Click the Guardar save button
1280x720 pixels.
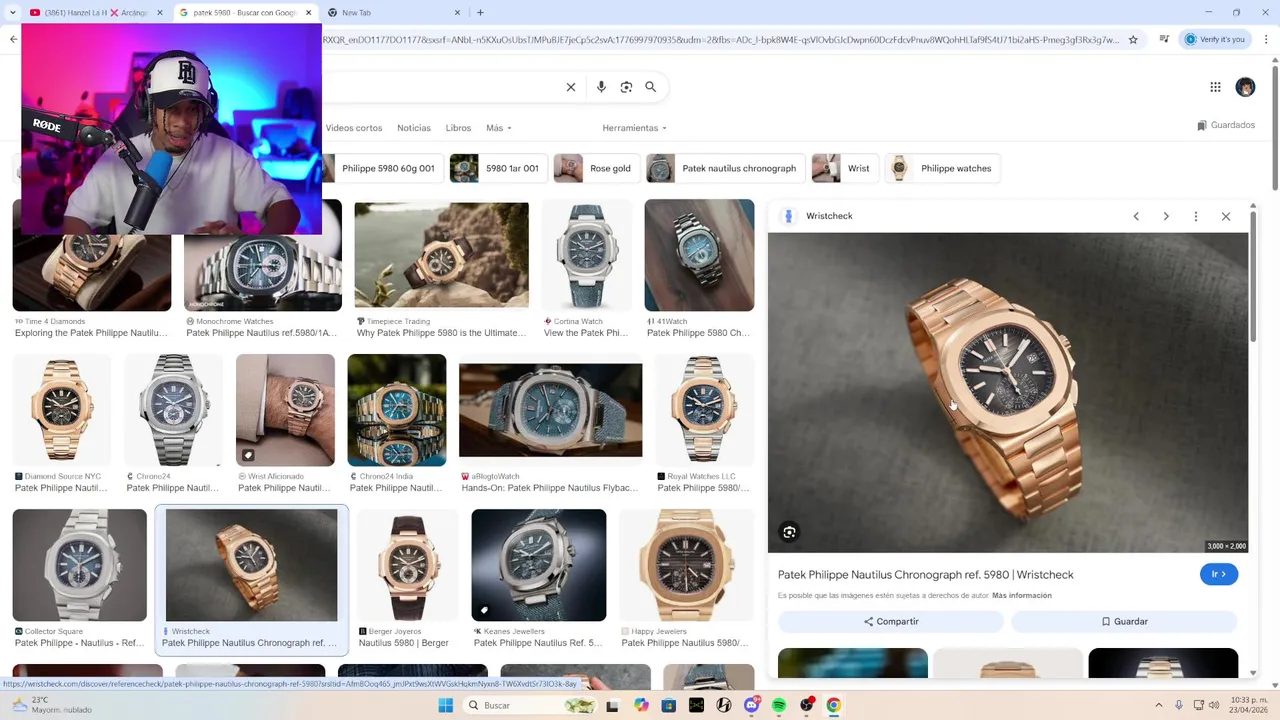point(1124,621)
